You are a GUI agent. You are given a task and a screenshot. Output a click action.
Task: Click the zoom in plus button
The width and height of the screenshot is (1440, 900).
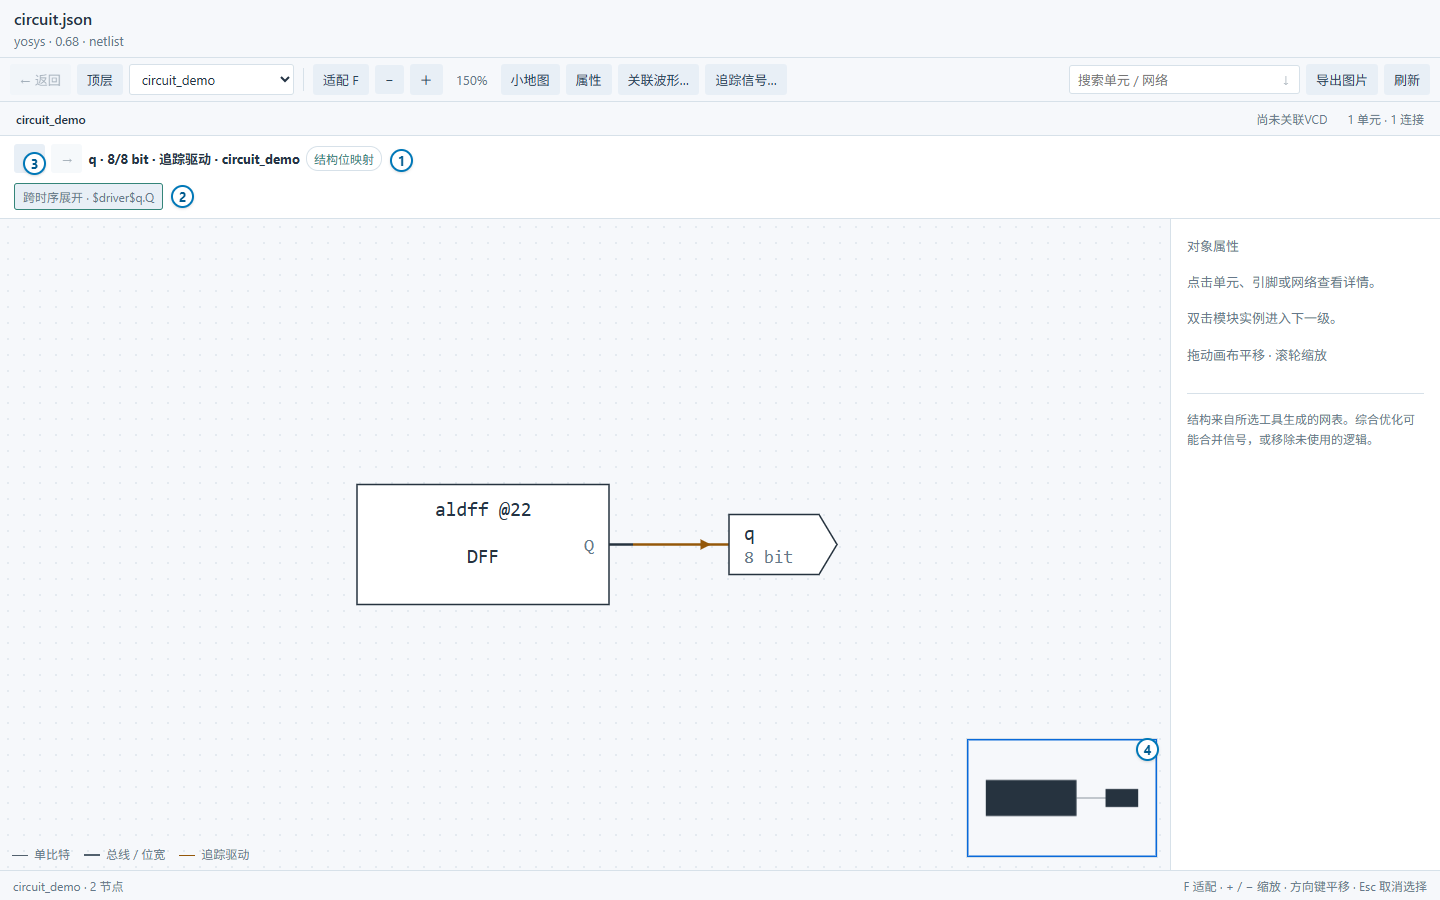[426, 80]
